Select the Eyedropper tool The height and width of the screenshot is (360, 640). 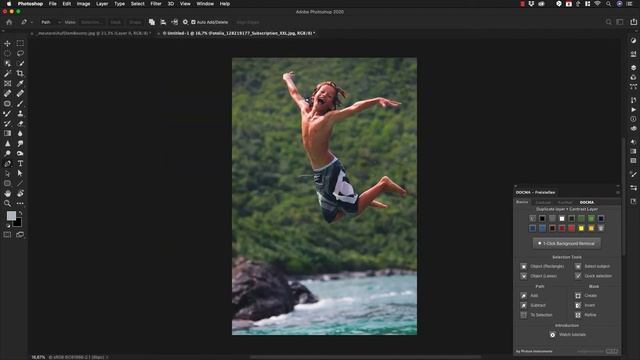click(x=20, y=83)
